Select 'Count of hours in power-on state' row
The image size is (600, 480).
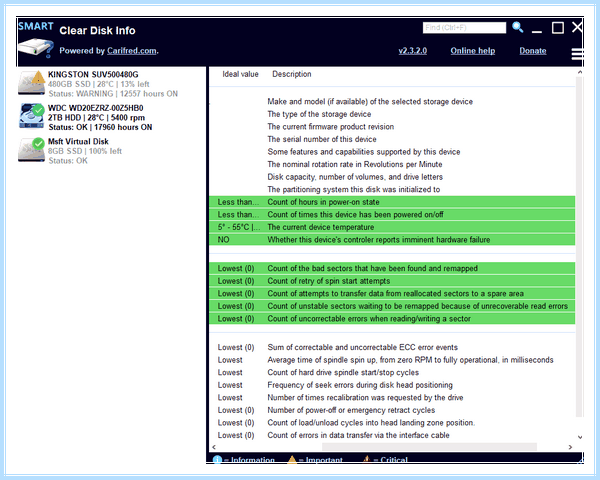[392, 202]
